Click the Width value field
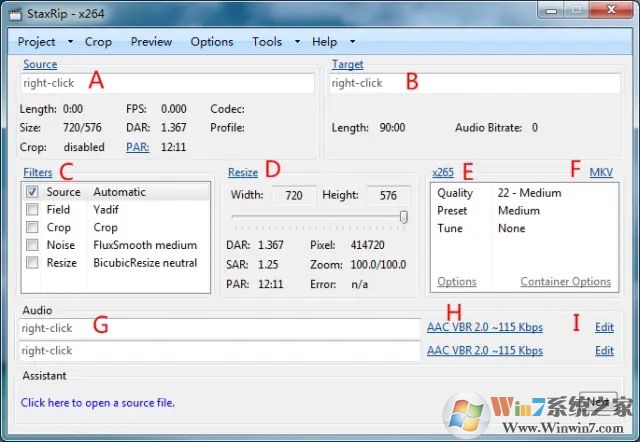The width and height of the screenshot is (640, 442). click(294, 195)
